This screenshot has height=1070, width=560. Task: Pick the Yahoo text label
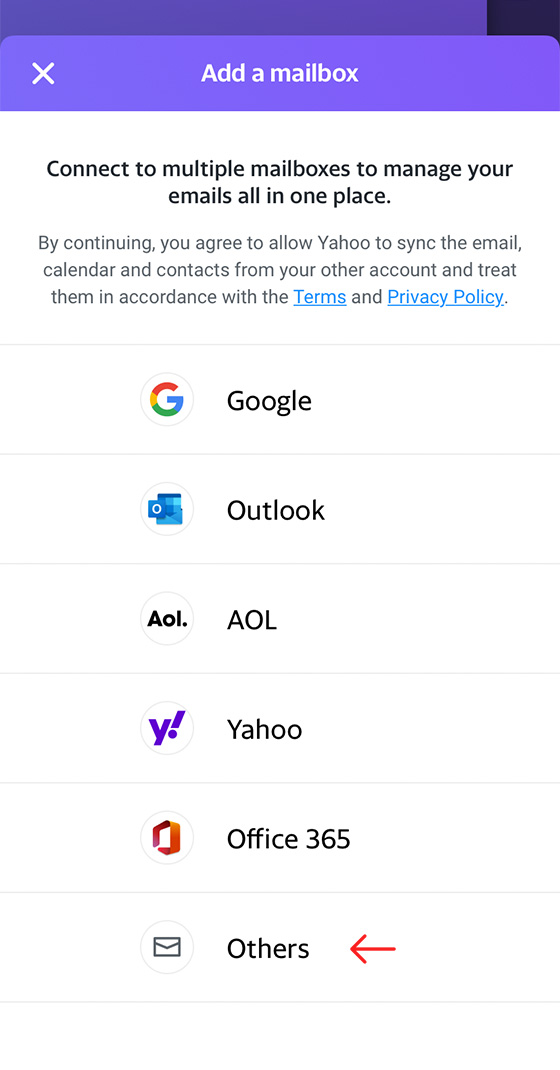(265, 729)
